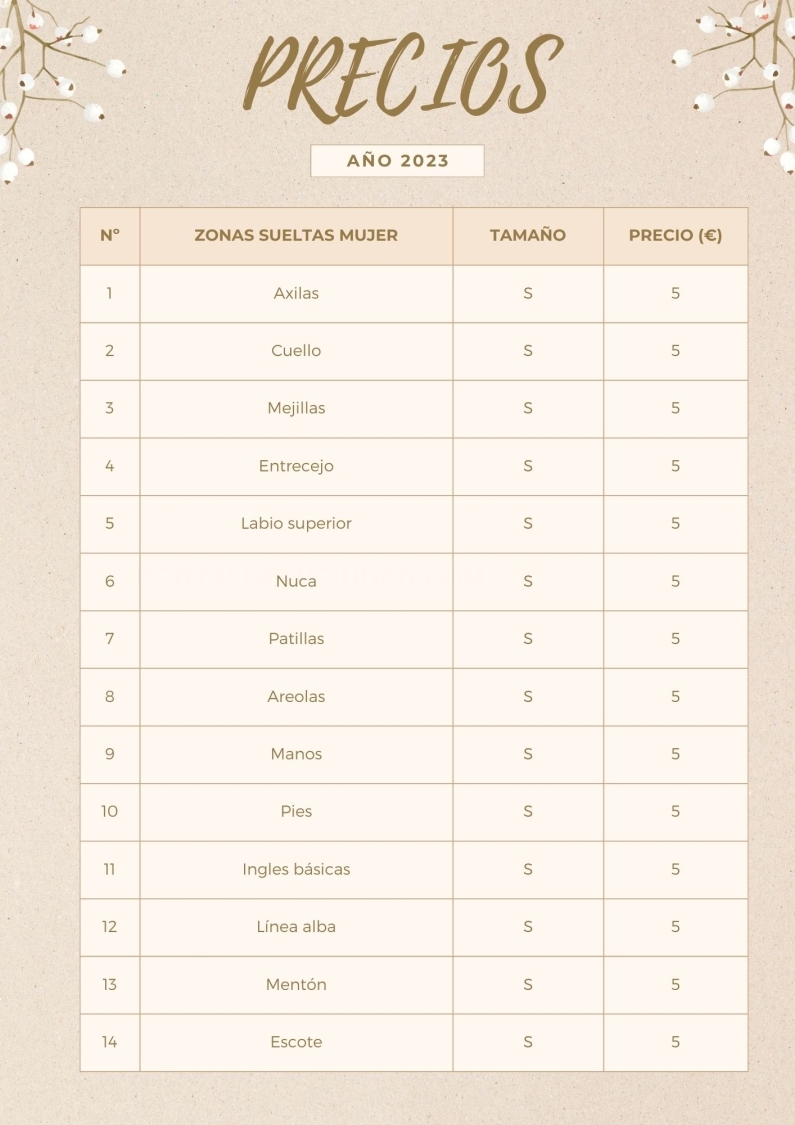Viewport: 795px width, 1125px height.
Task: Select the Labio superior cell
Action: (x=296, y=524)
